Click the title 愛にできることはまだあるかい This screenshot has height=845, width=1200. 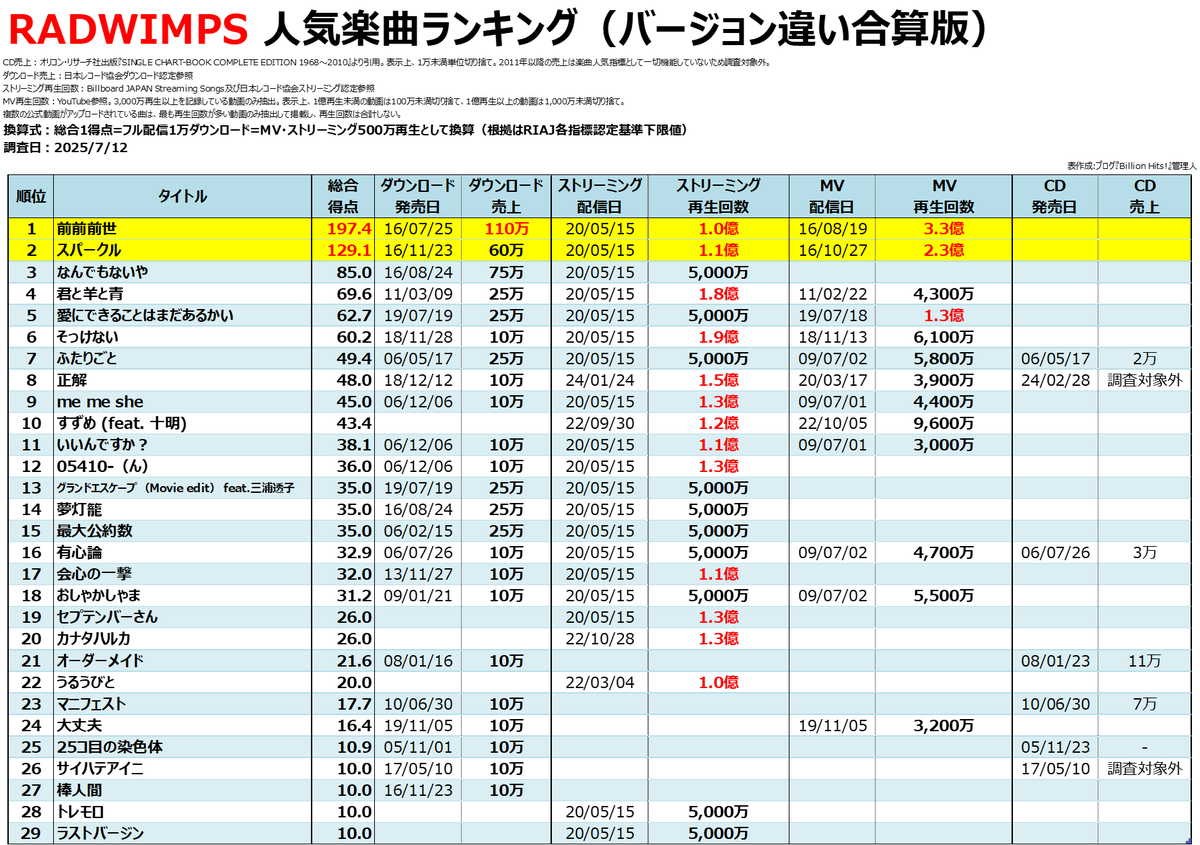point(145,315)
